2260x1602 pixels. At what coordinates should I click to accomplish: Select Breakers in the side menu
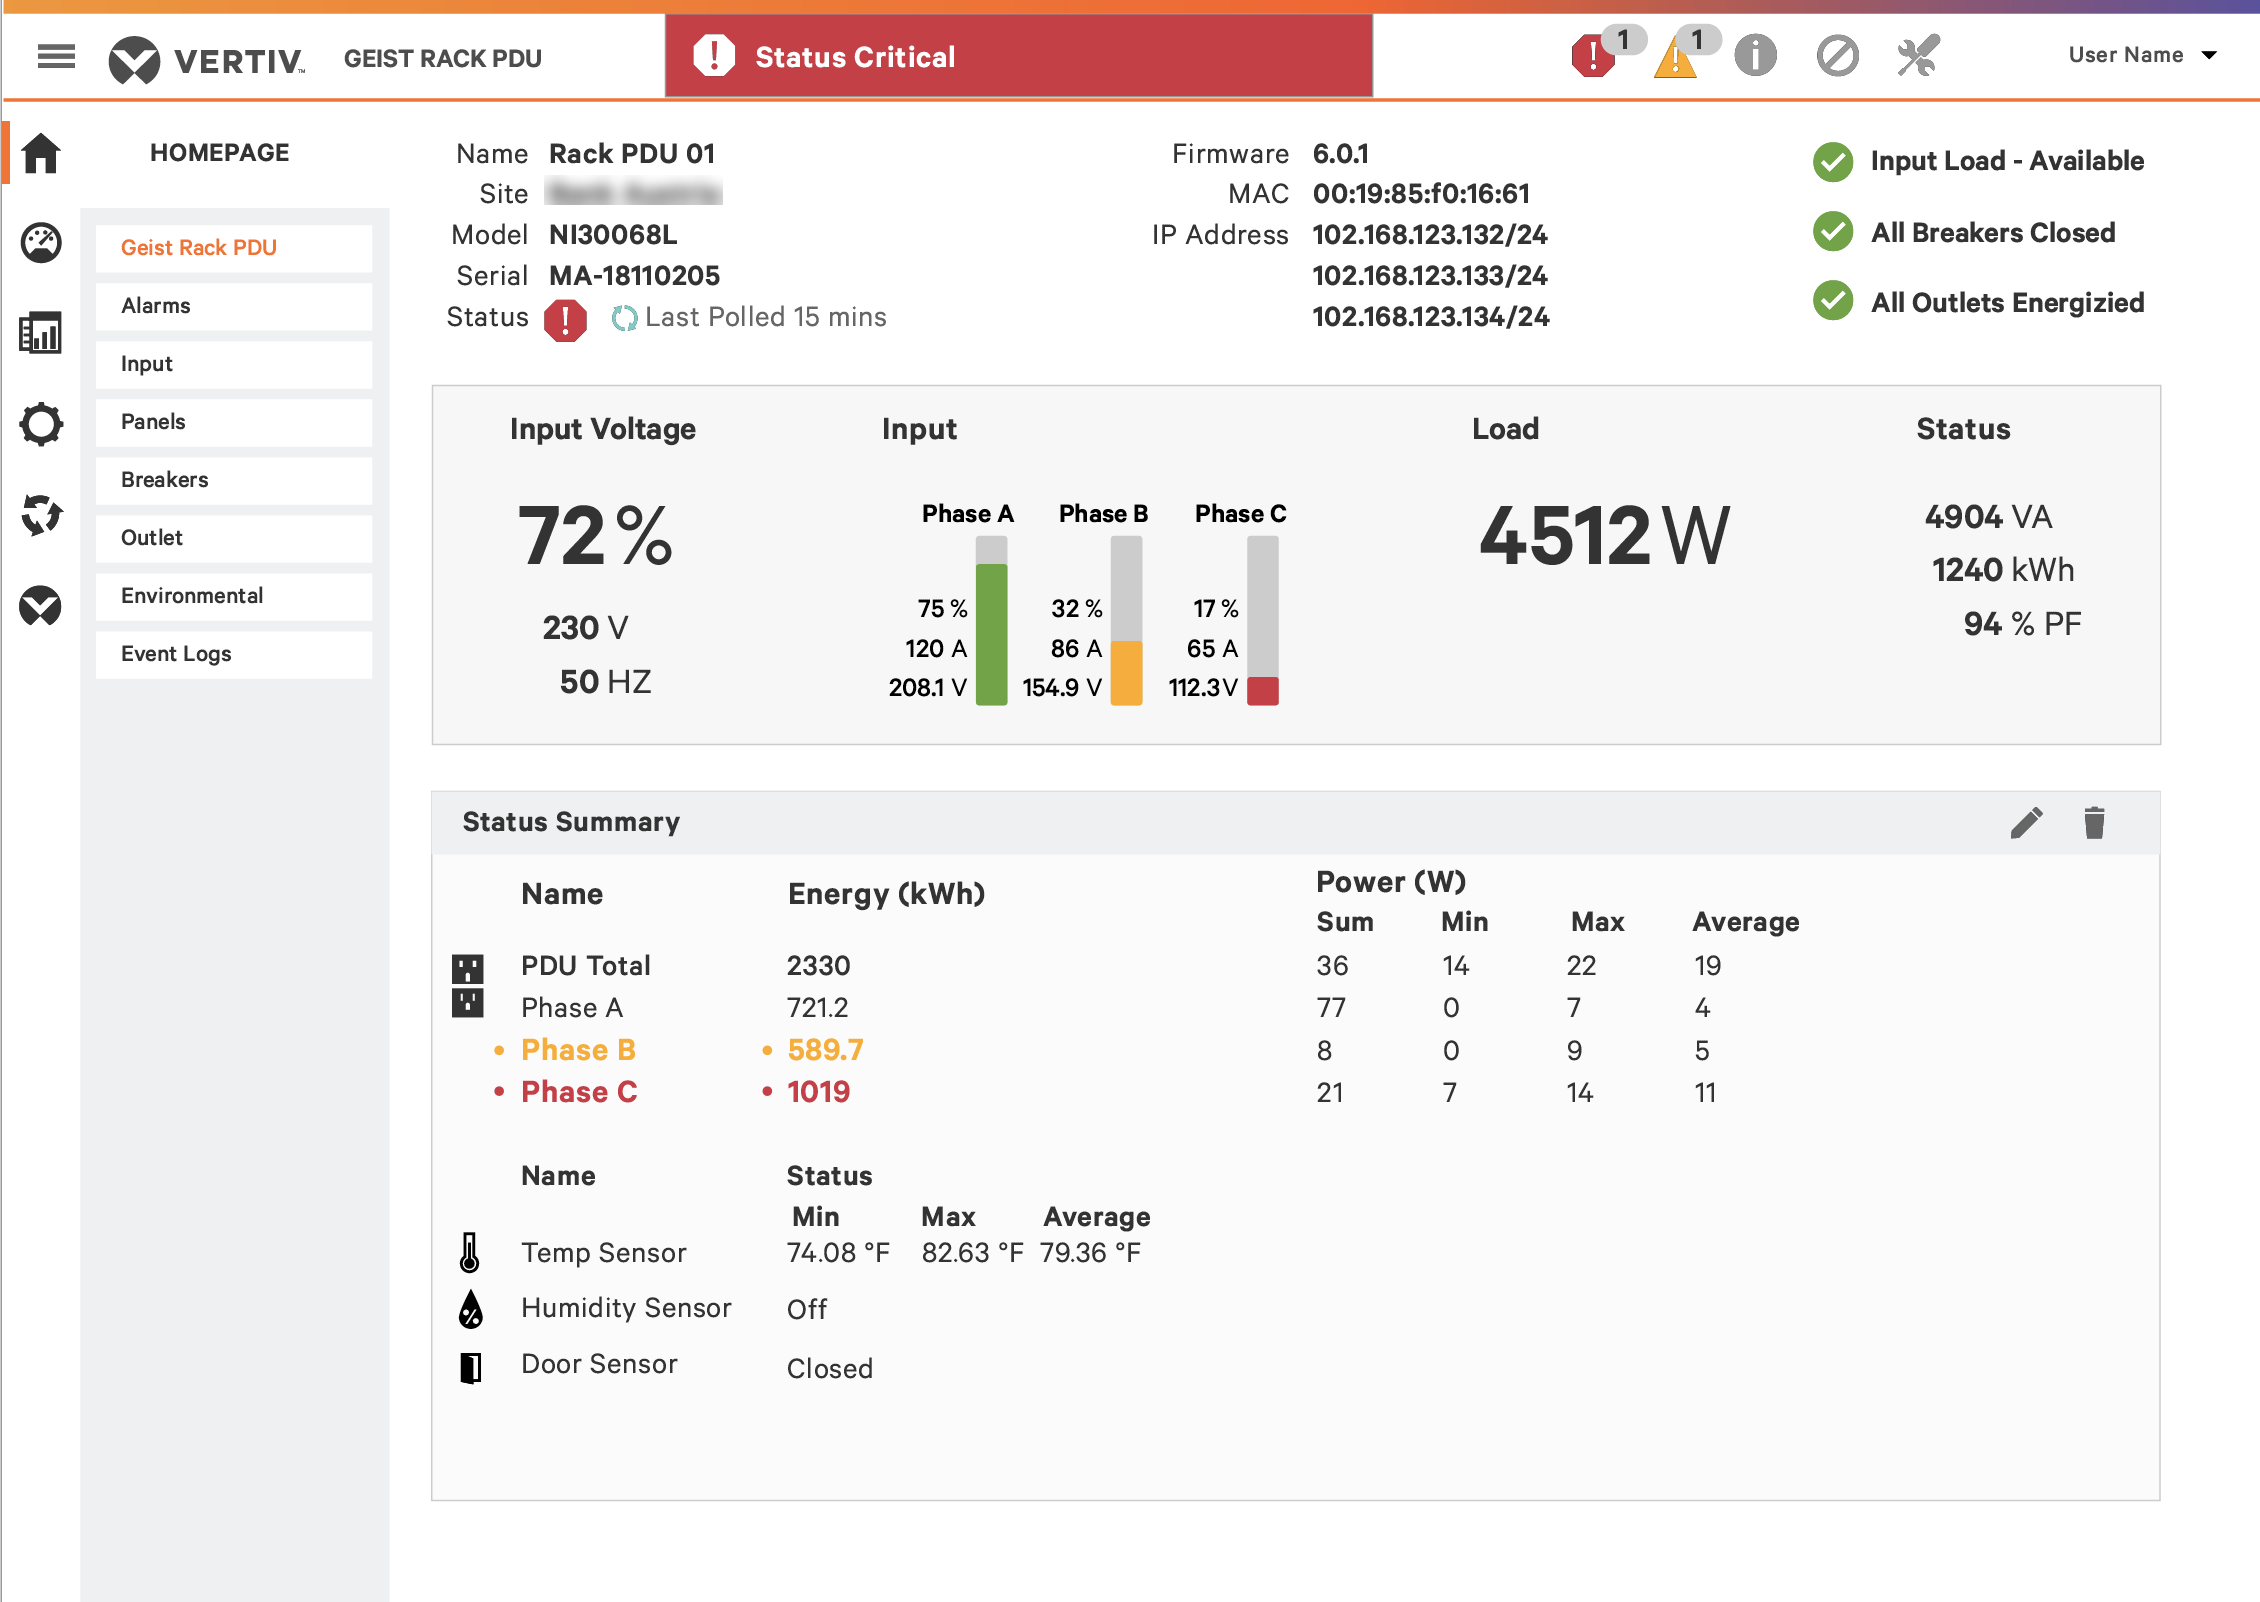coord(234,480)
